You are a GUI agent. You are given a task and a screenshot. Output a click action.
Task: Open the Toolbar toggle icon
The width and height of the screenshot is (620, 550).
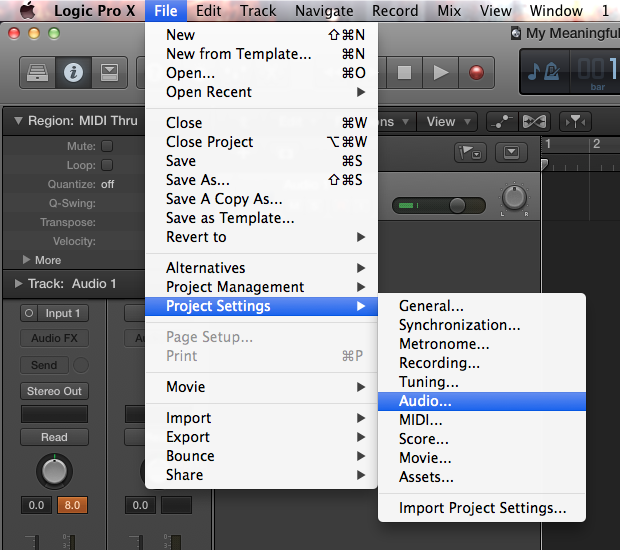tap(110, 72)
